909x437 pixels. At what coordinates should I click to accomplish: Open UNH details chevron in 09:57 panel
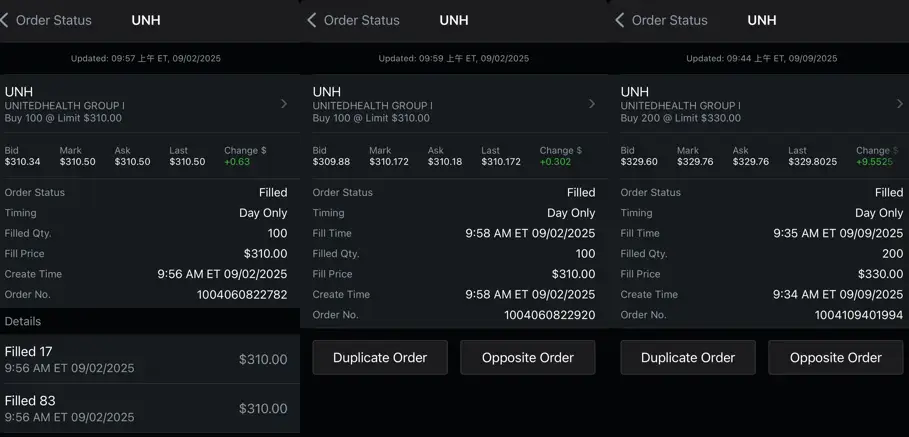[284, 104]
